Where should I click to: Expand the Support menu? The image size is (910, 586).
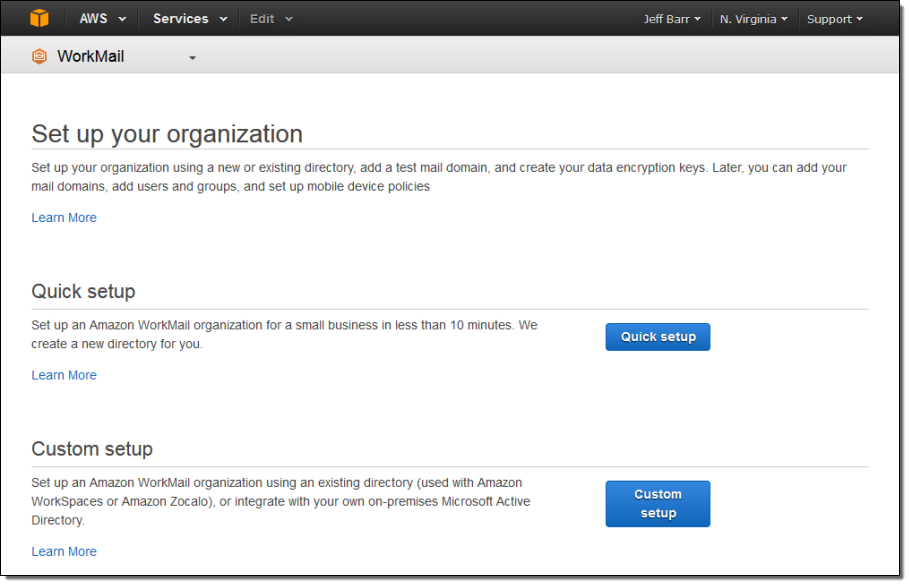(x=834, y=19)
